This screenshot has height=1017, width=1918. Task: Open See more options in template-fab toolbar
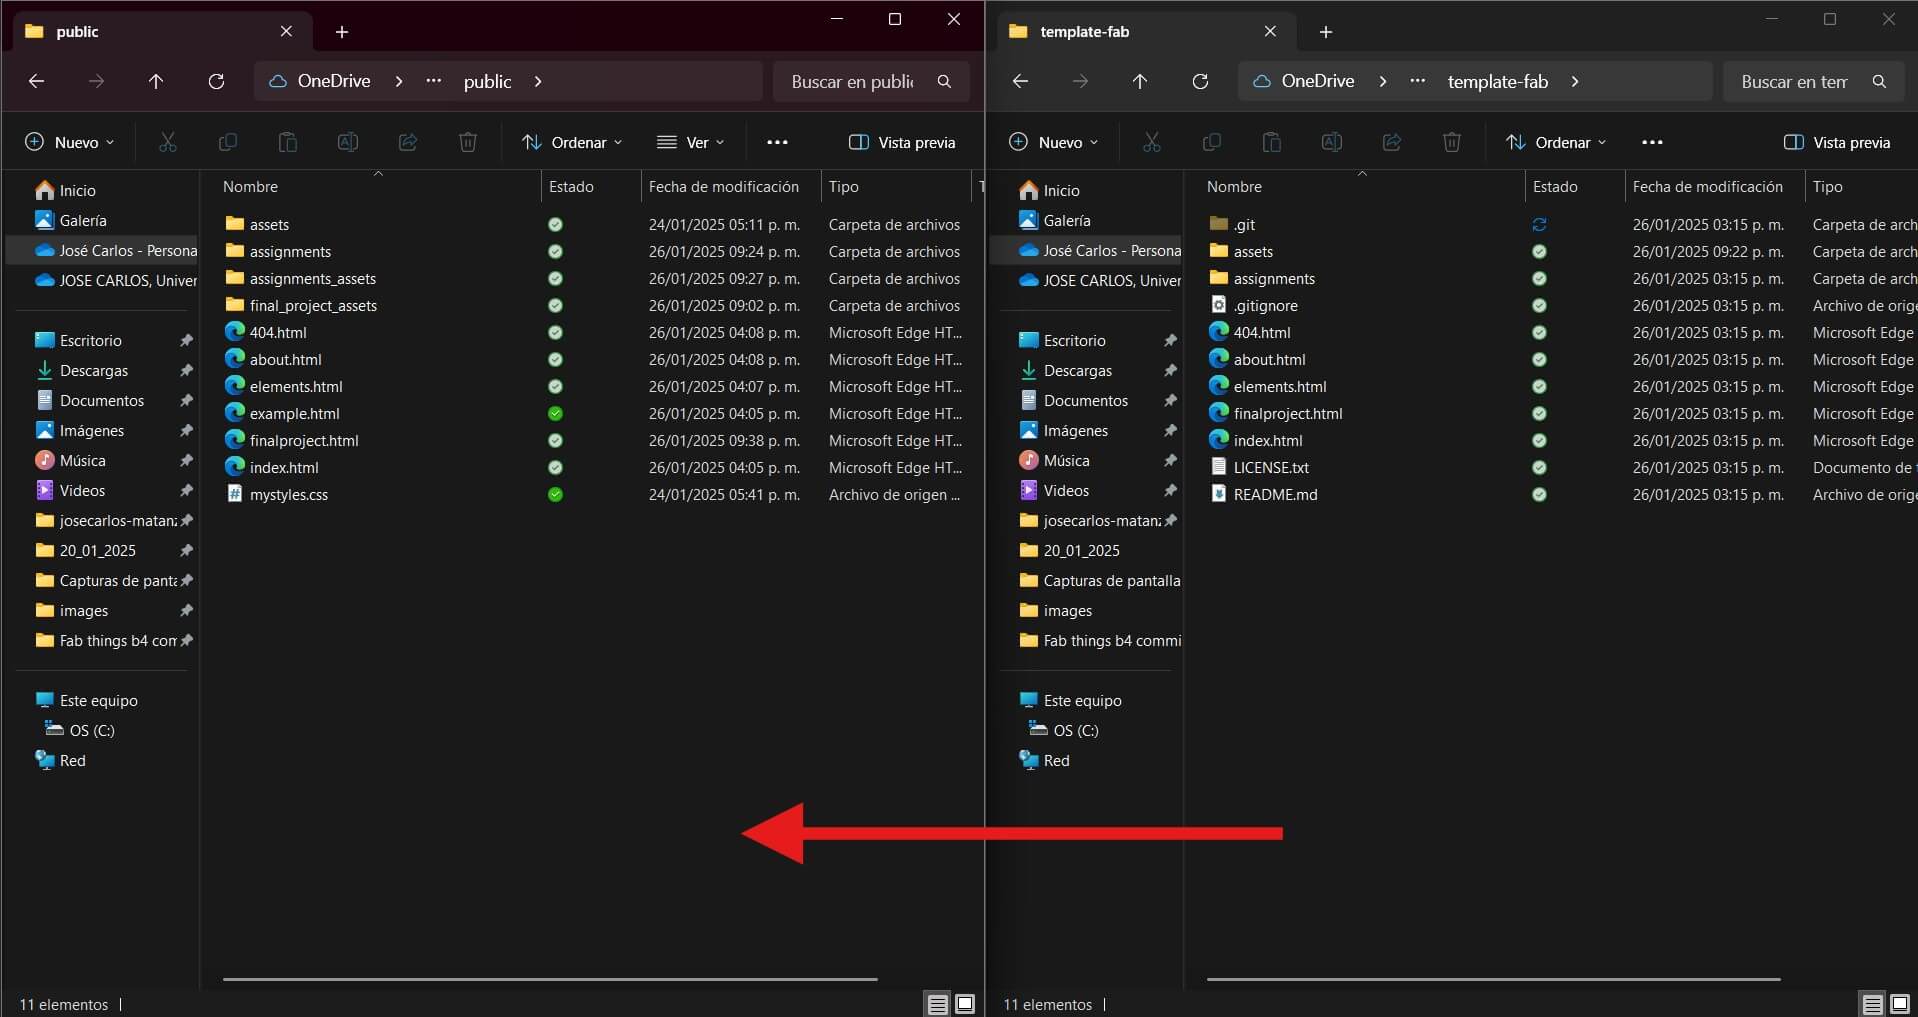pos(1652,142)
